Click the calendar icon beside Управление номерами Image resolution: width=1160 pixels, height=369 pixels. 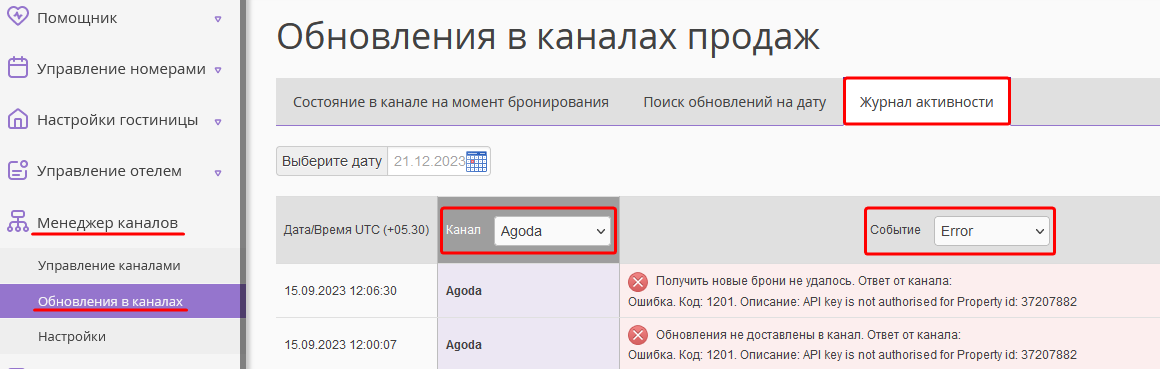[x=18, y=68]
